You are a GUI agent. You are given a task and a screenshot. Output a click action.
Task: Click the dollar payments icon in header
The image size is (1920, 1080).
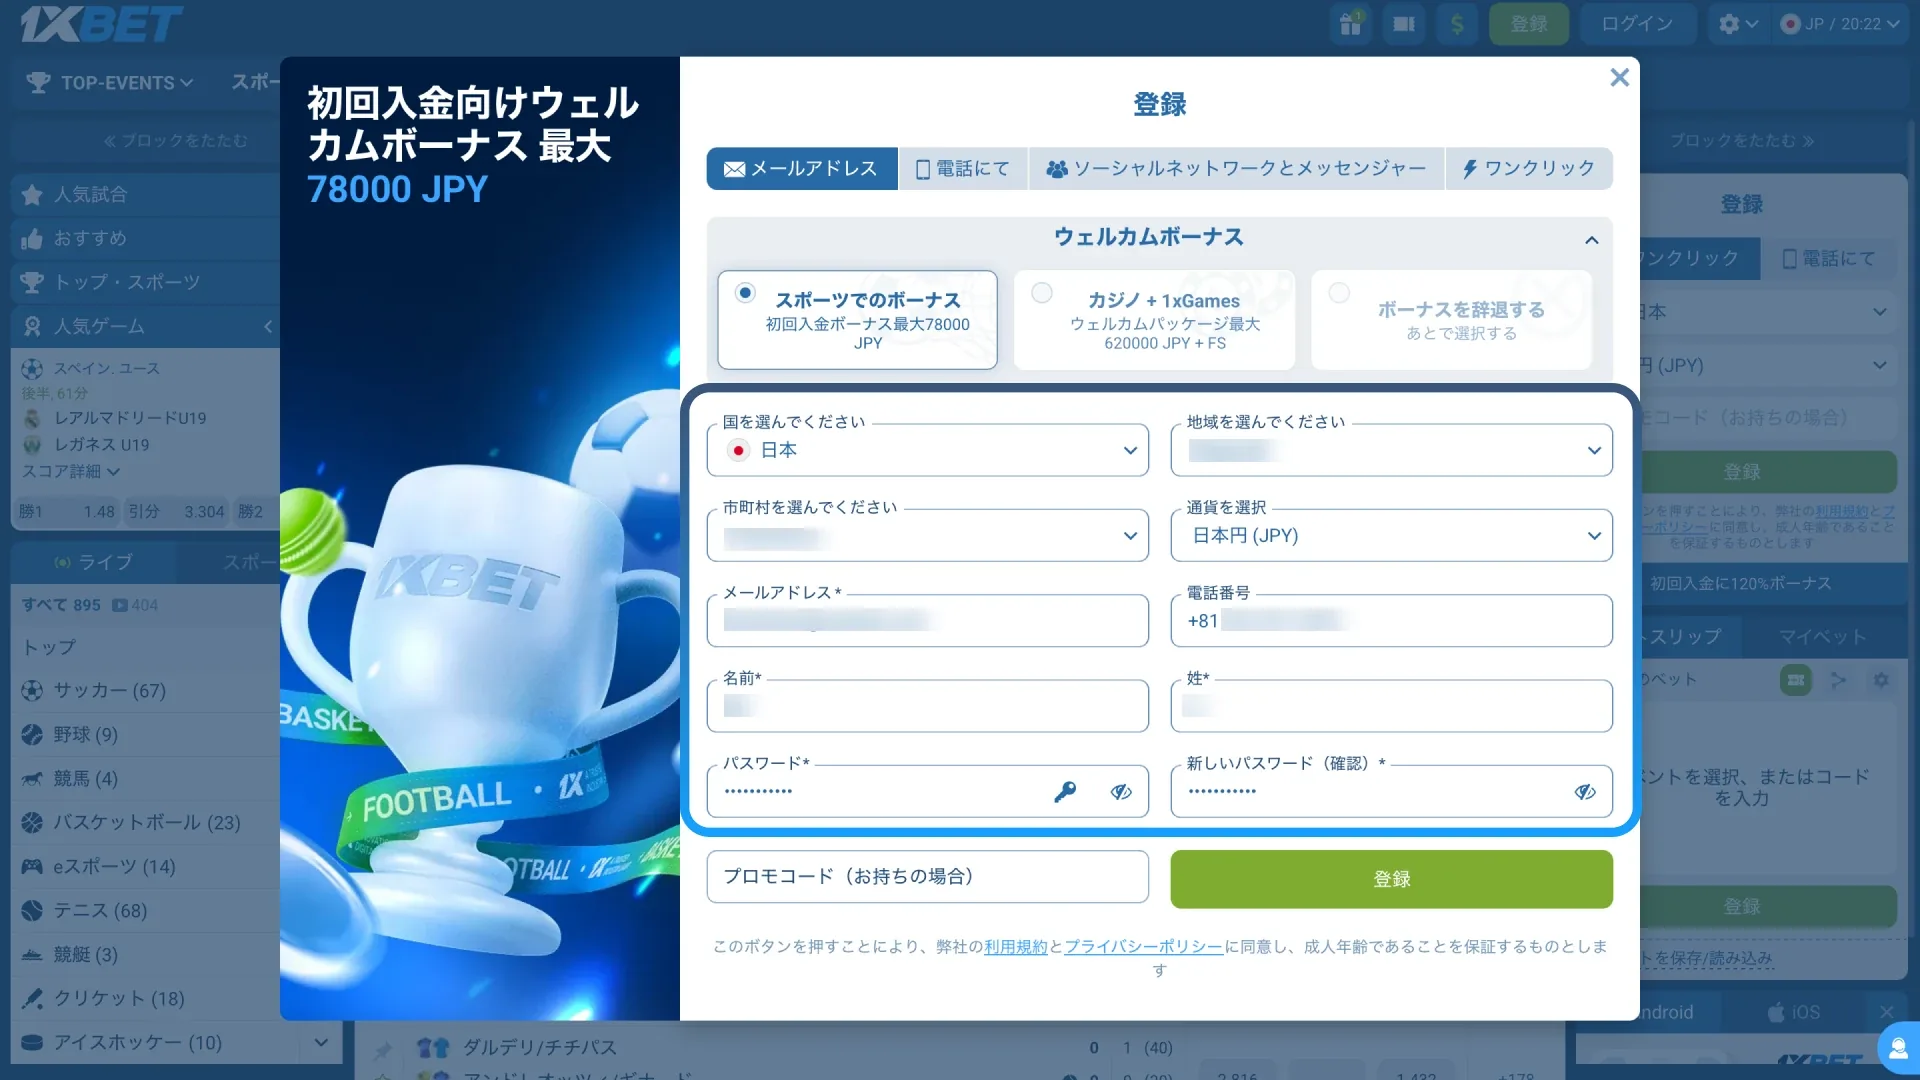(x=1457, y=24)
